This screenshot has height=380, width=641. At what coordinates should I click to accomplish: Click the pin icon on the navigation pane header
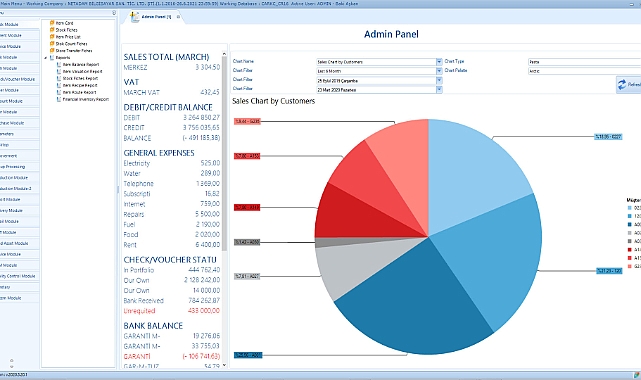(x=114, y=13)
